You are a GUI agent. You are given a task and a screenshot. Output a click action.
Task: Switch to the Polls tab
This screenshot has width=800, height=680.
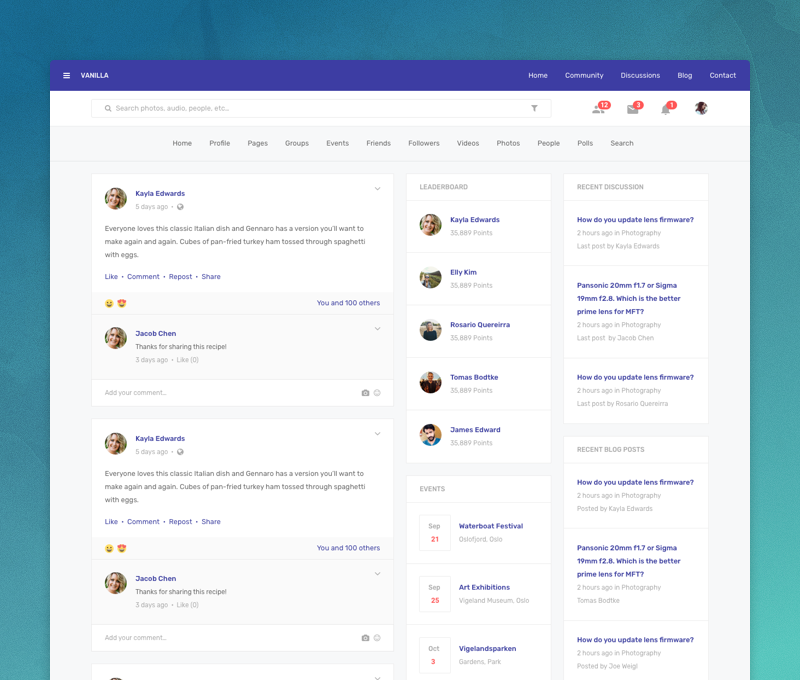[x=585, y=143]
